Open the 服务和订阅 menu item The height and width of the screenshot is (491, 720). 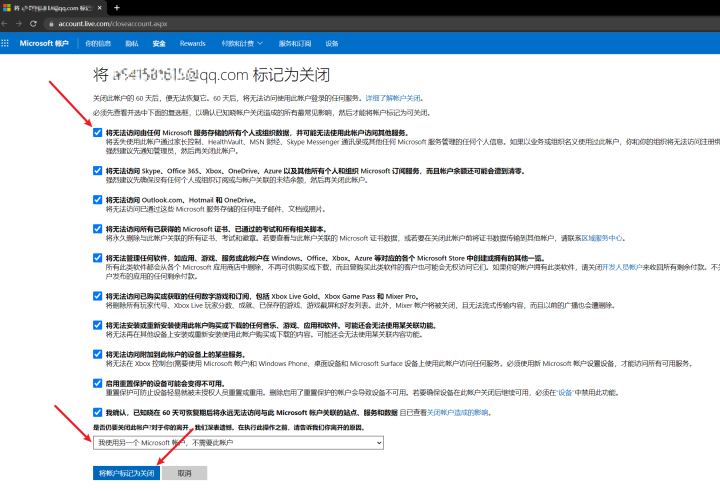[x=295, y=44]
